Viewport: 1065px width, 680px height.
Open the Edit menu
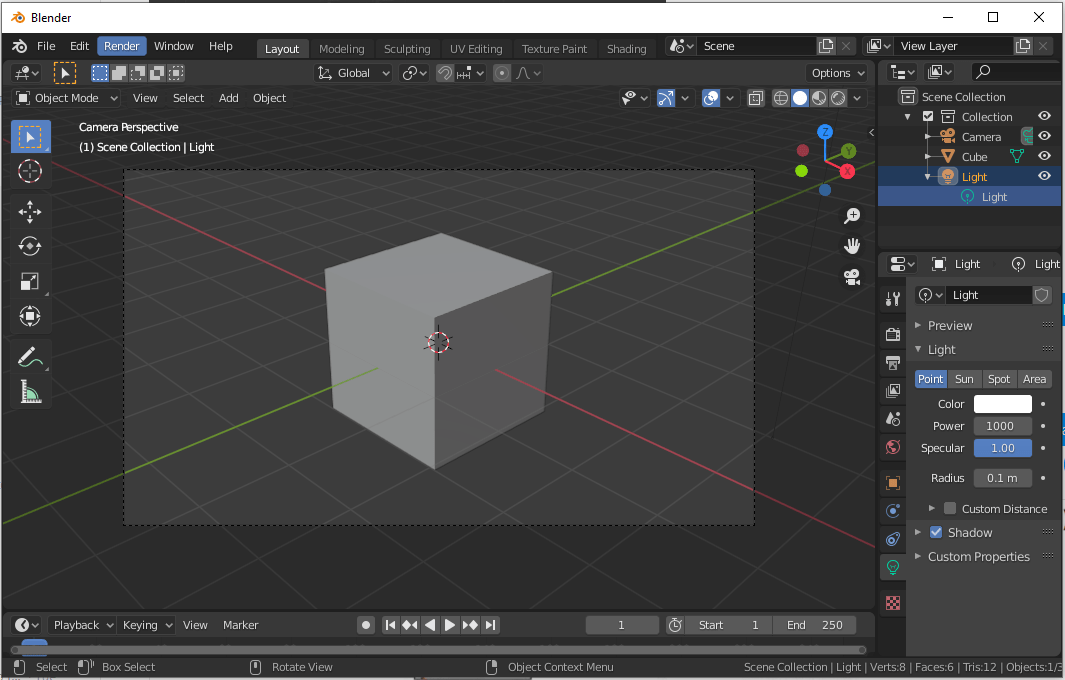pos(79,46)
